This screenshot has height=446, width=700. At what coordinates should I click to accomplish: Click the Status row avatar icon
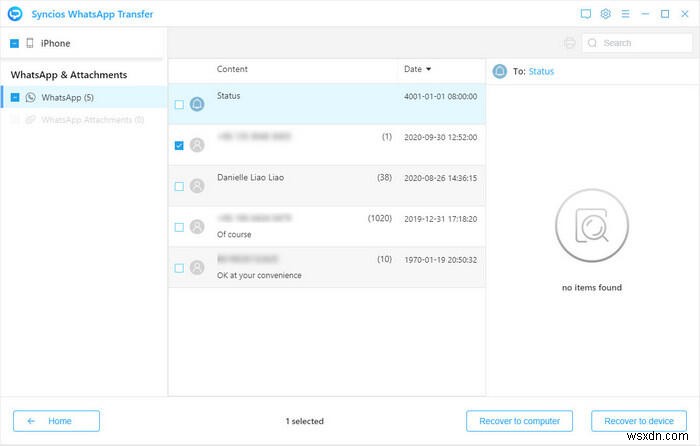click(197, 104)
